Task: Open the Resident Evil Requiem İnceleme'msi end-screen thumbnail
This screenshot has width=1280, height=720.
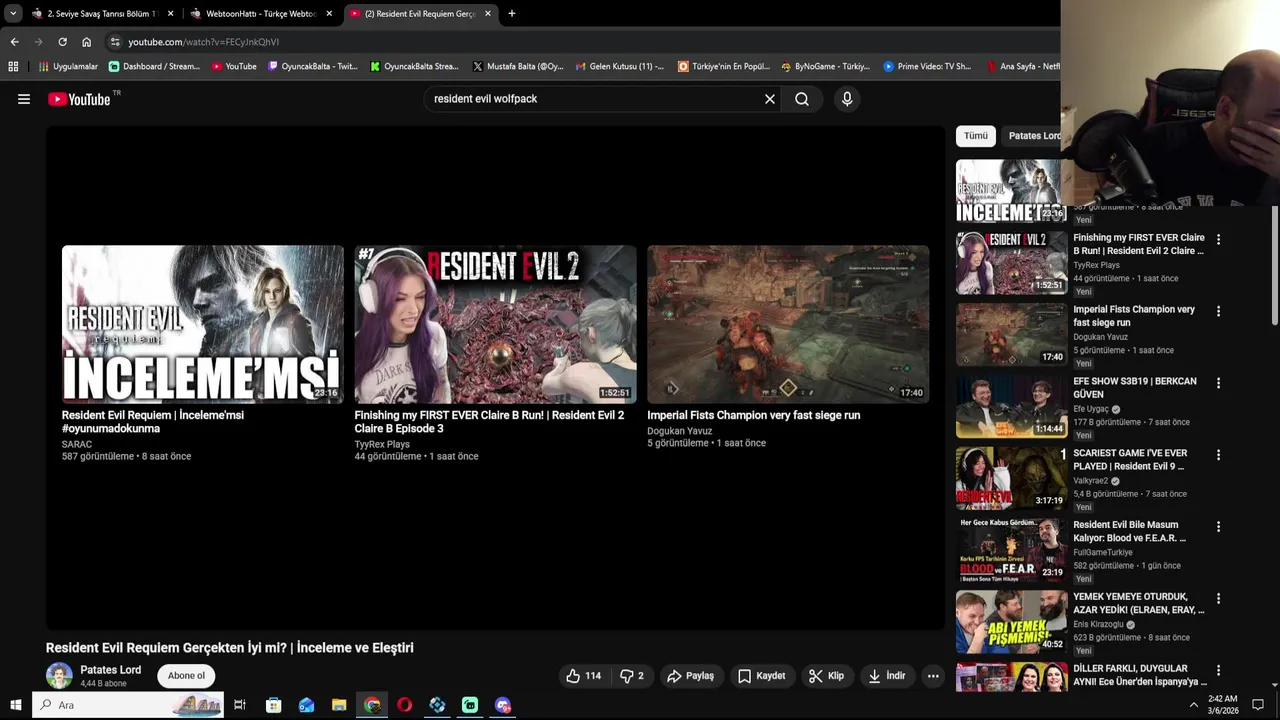Action: coord(203,324)
